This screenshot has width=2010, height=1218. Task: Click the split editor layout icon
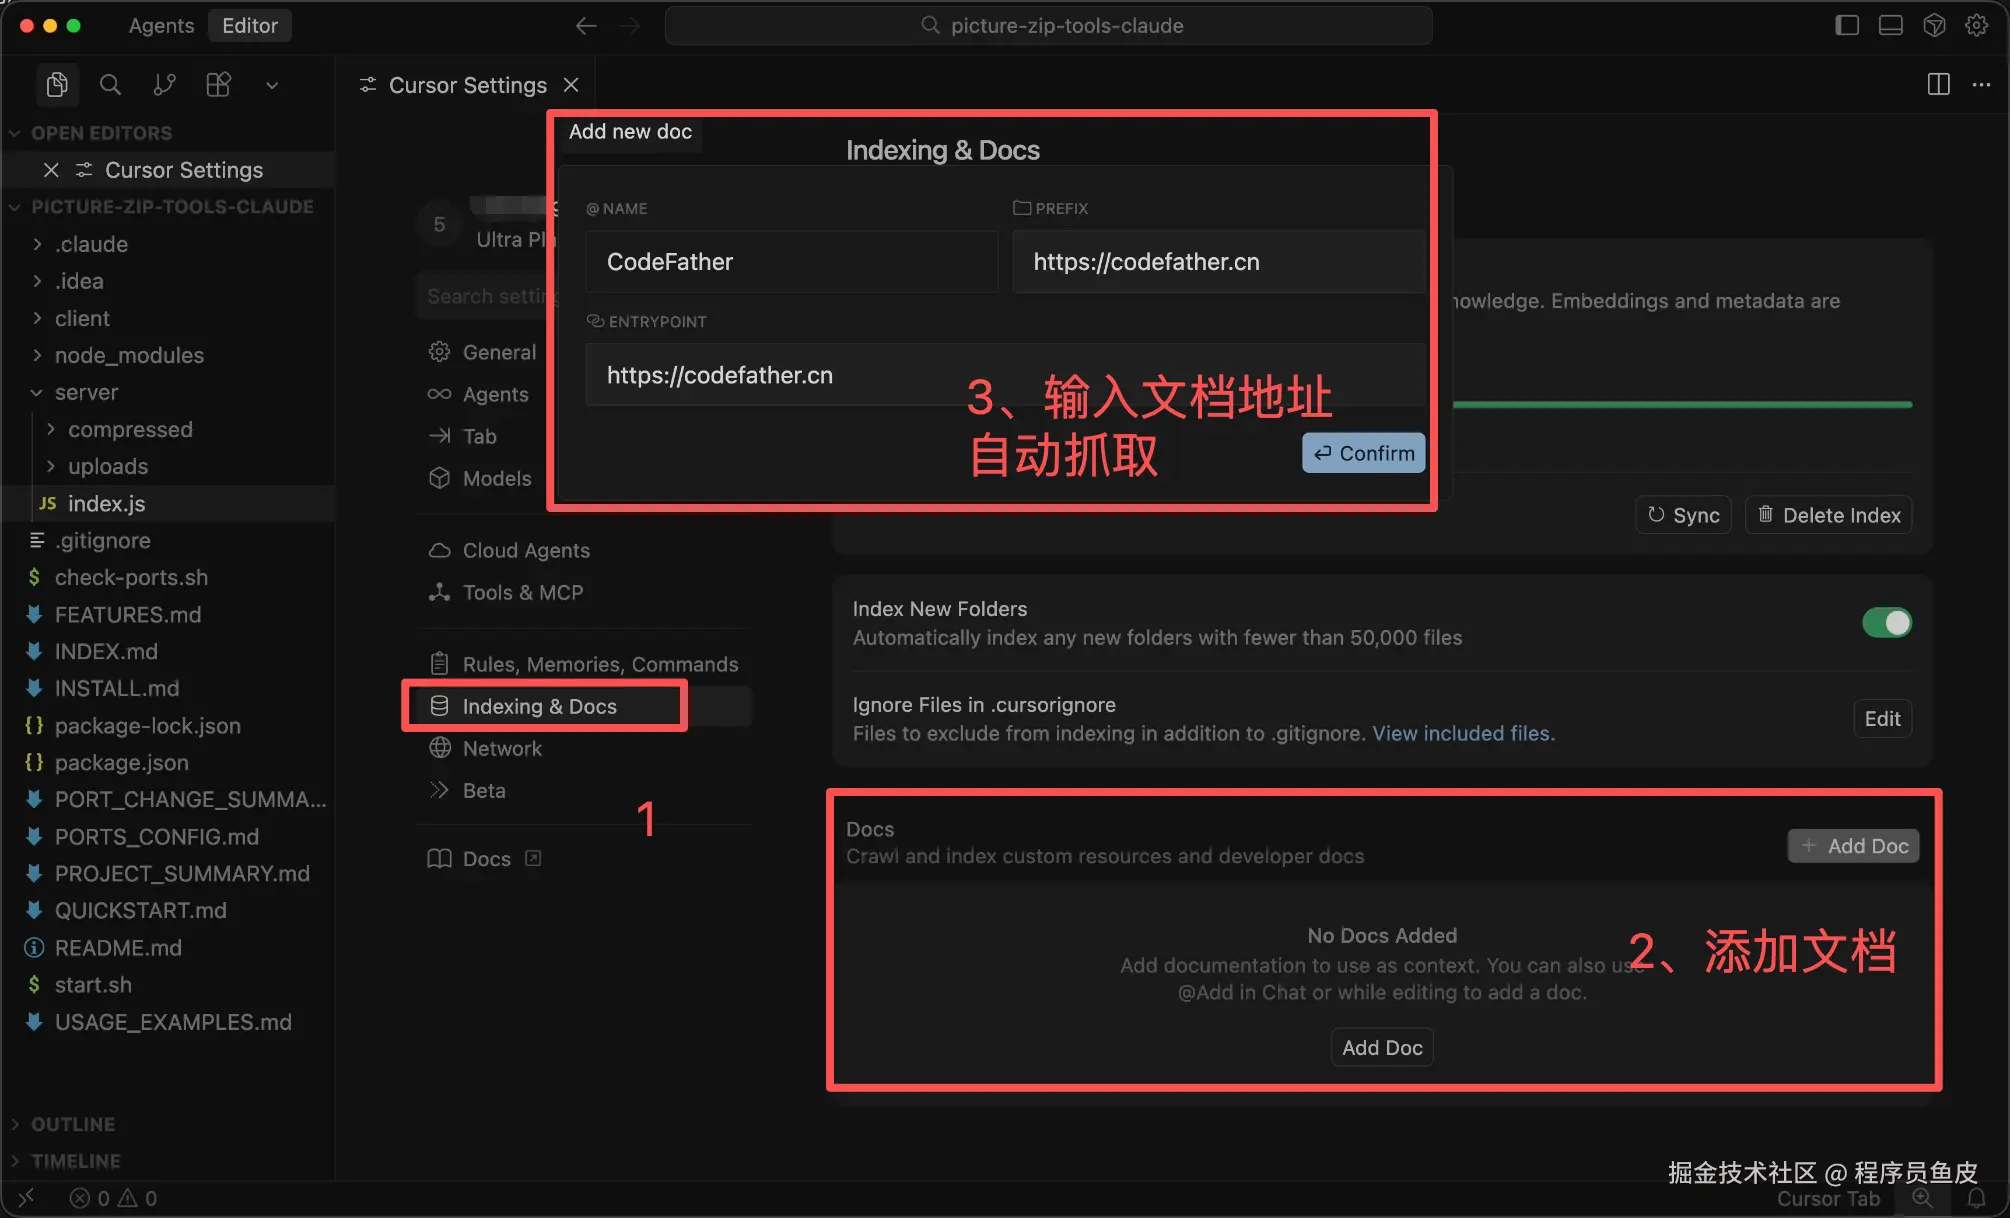(x=1938, y=85)
